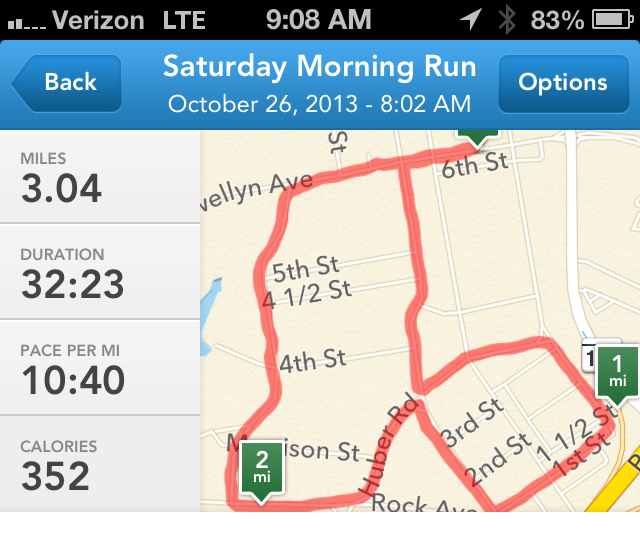Select the CALORIES 352 stat panel
Screen dimensions: 640x535
click(100, 464)
